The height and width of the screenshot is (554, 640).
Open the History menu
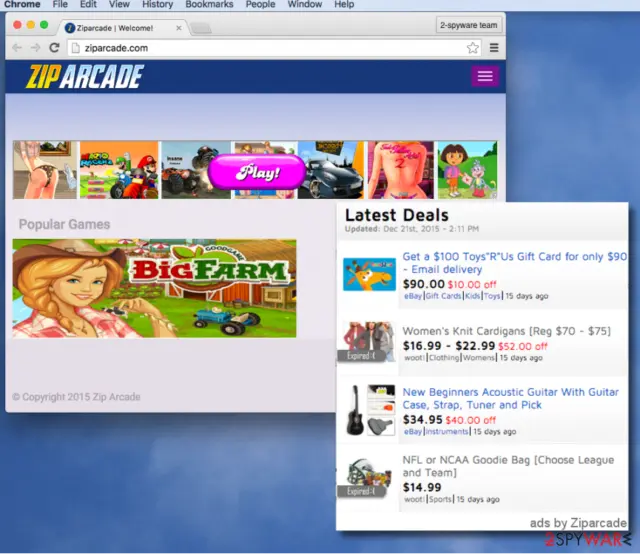tap(158, 4)
